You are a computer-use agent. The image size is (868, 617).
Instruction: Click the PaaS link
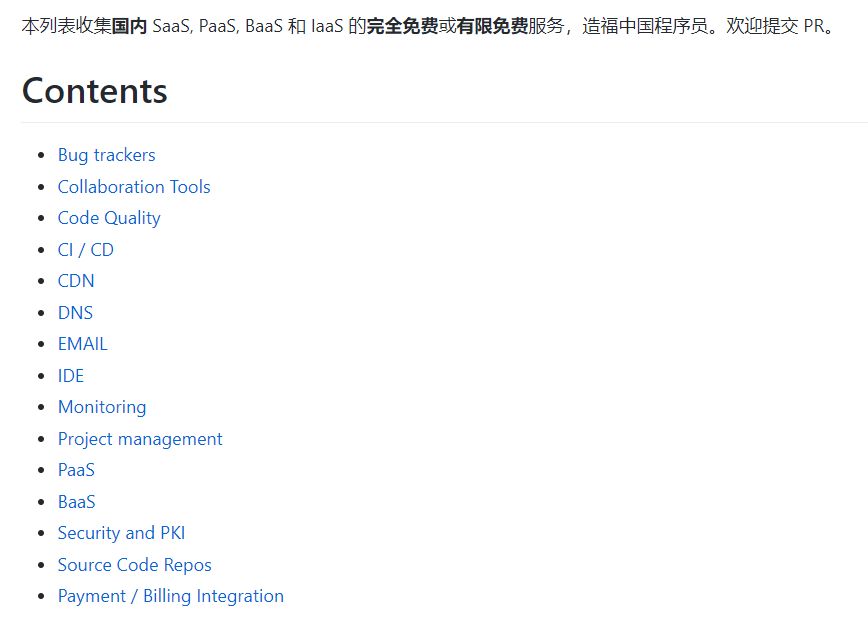point(76,470)
